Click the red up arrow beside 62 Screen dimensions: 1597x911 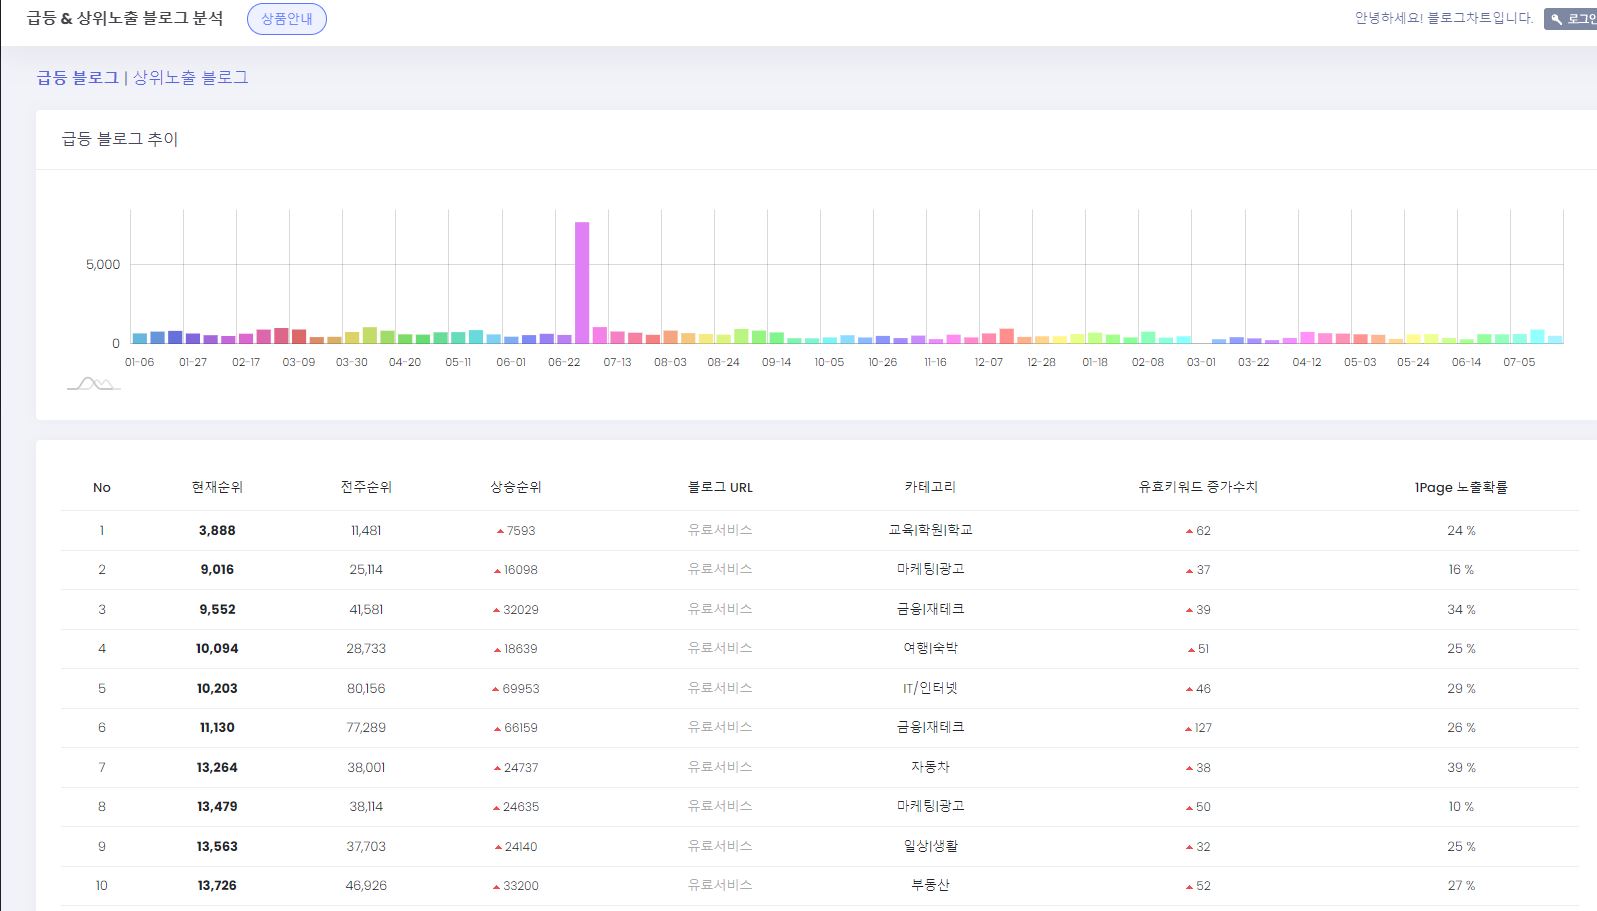(1189, 531)
